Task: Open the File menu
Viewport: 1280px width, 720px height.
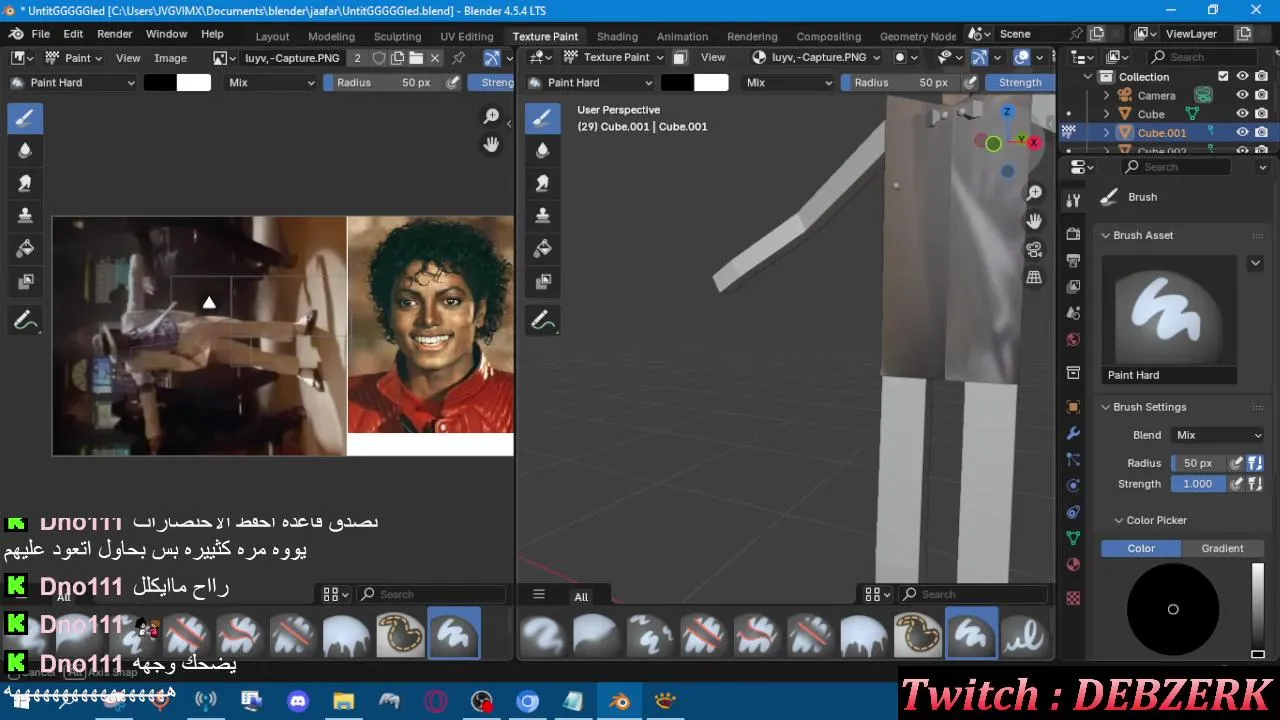Action: 41,34
